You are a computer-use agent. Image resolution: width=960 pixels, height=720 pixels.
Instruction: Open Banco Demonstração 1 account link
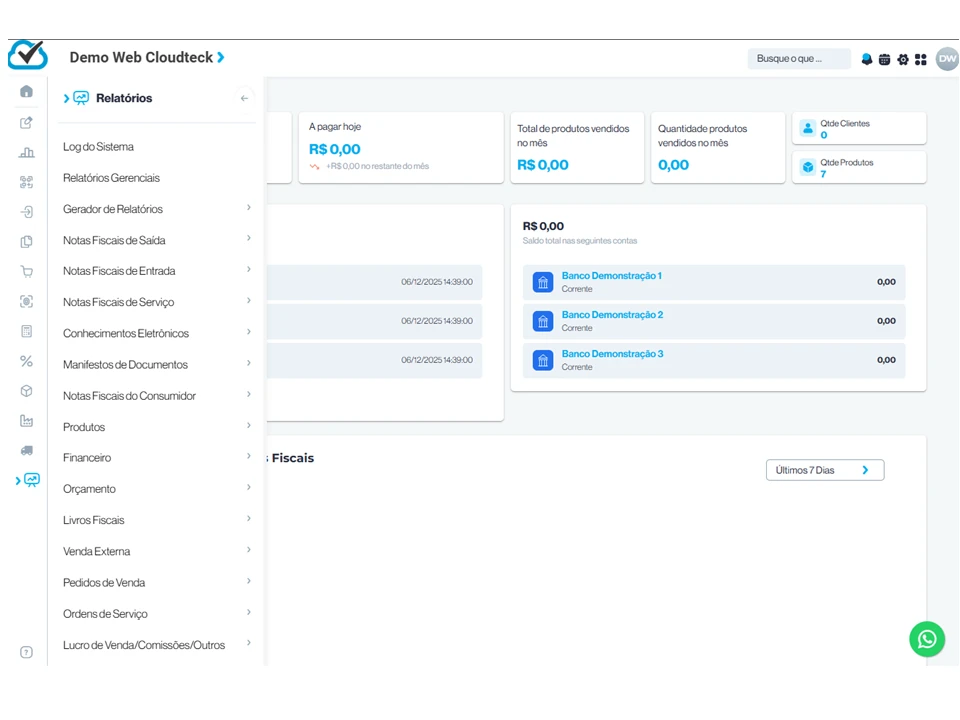[x=611, y=276]
